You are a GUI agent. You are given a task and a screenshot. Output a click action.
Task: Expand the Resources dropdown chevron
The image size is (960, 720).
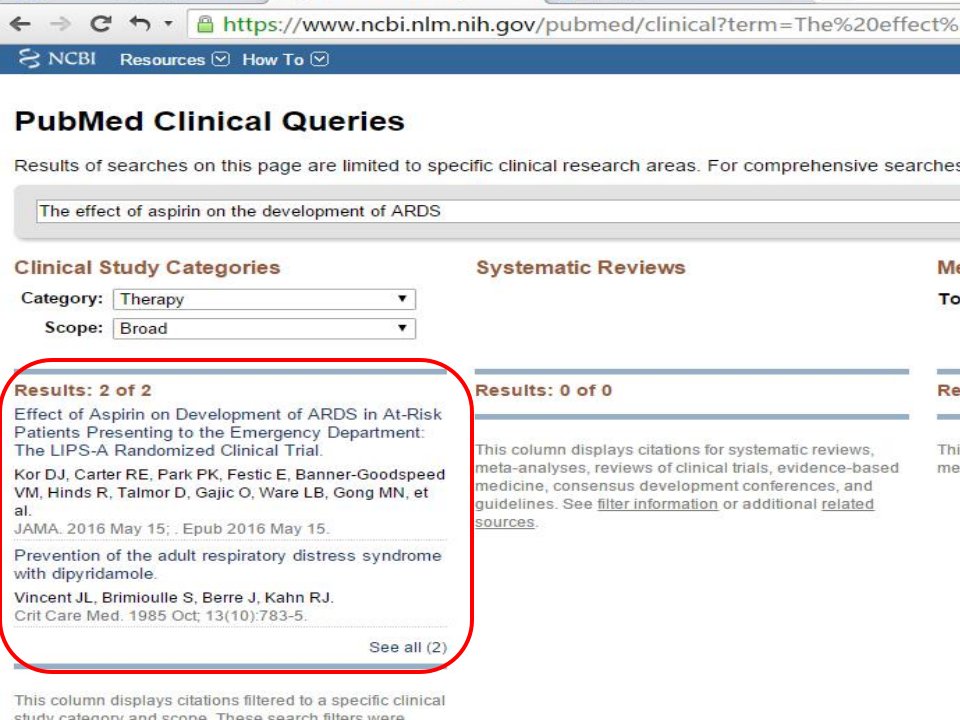click(x=220, y=59)
